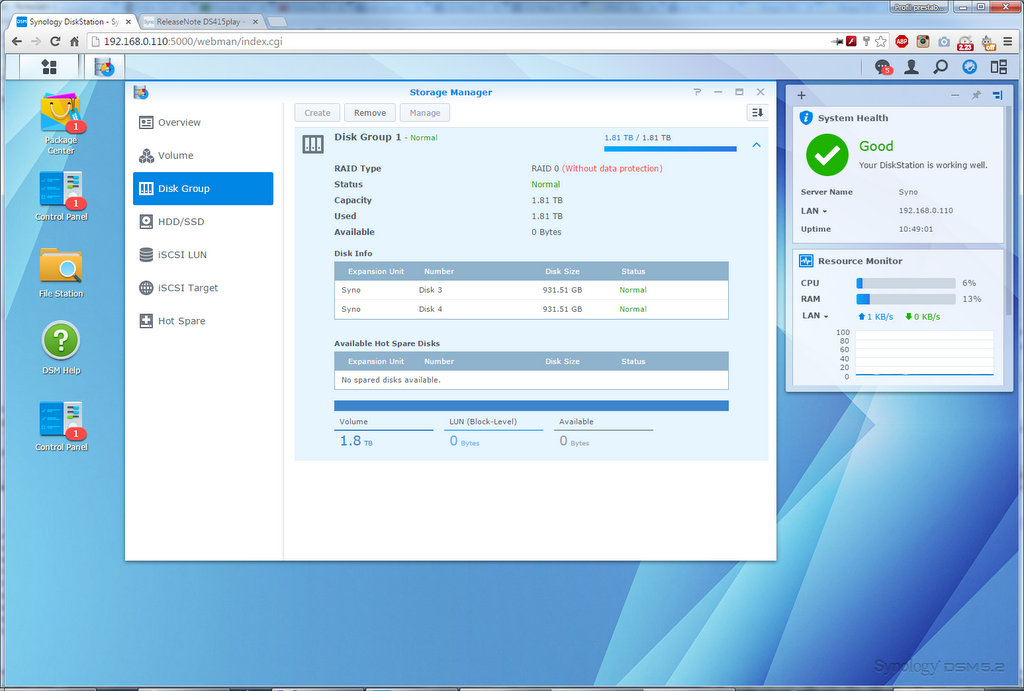Click 'No spared disks available.' text
1024x691 pixels.
click(x=391, y=379)
